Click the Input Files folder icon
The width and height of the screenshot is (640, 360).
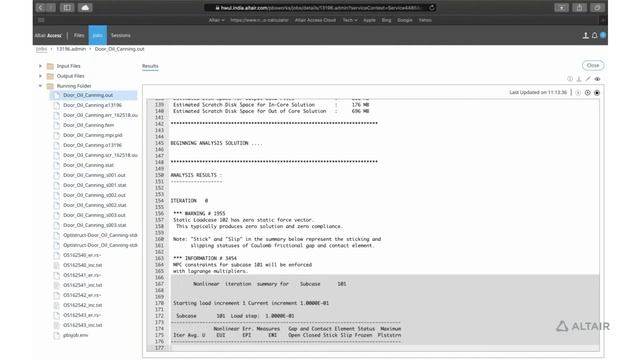[x=50, y=66]
